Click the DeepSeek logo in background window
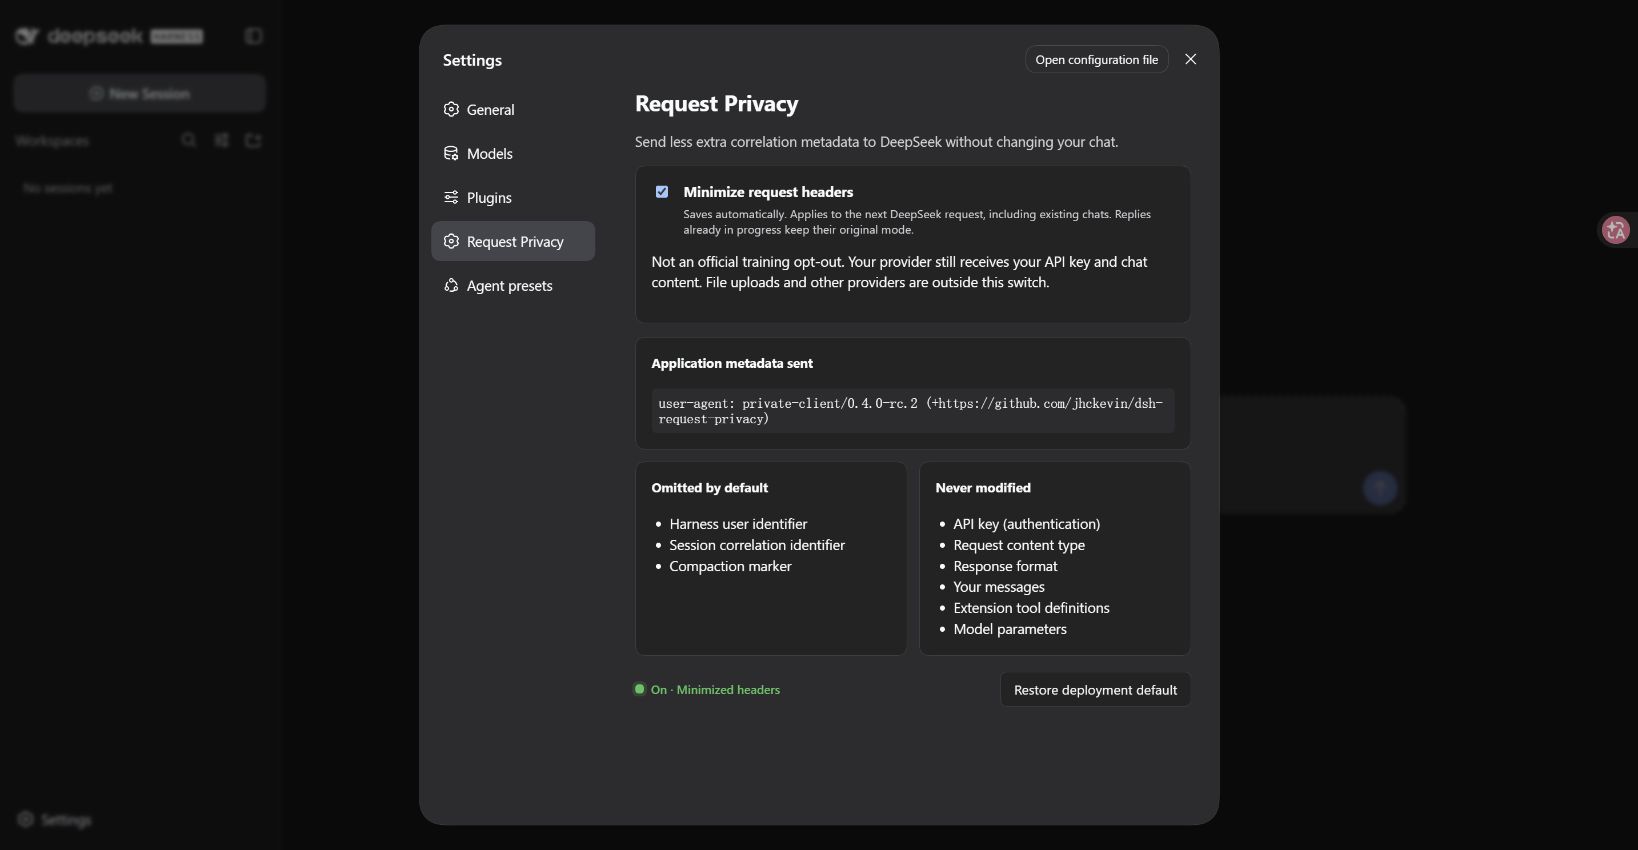Screen dimensions: 1638x850 pyautogui.click(x=108, y=36)
